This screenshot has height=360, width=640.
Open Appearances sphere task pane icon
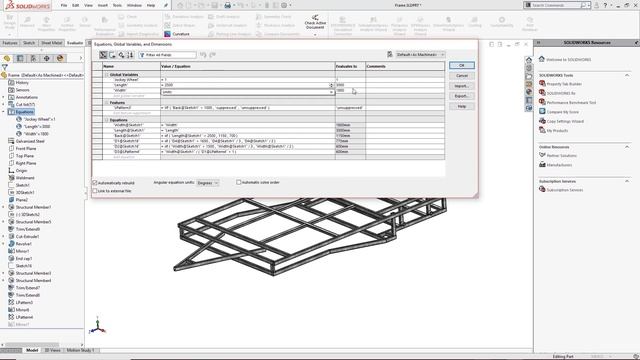[529, 92]
